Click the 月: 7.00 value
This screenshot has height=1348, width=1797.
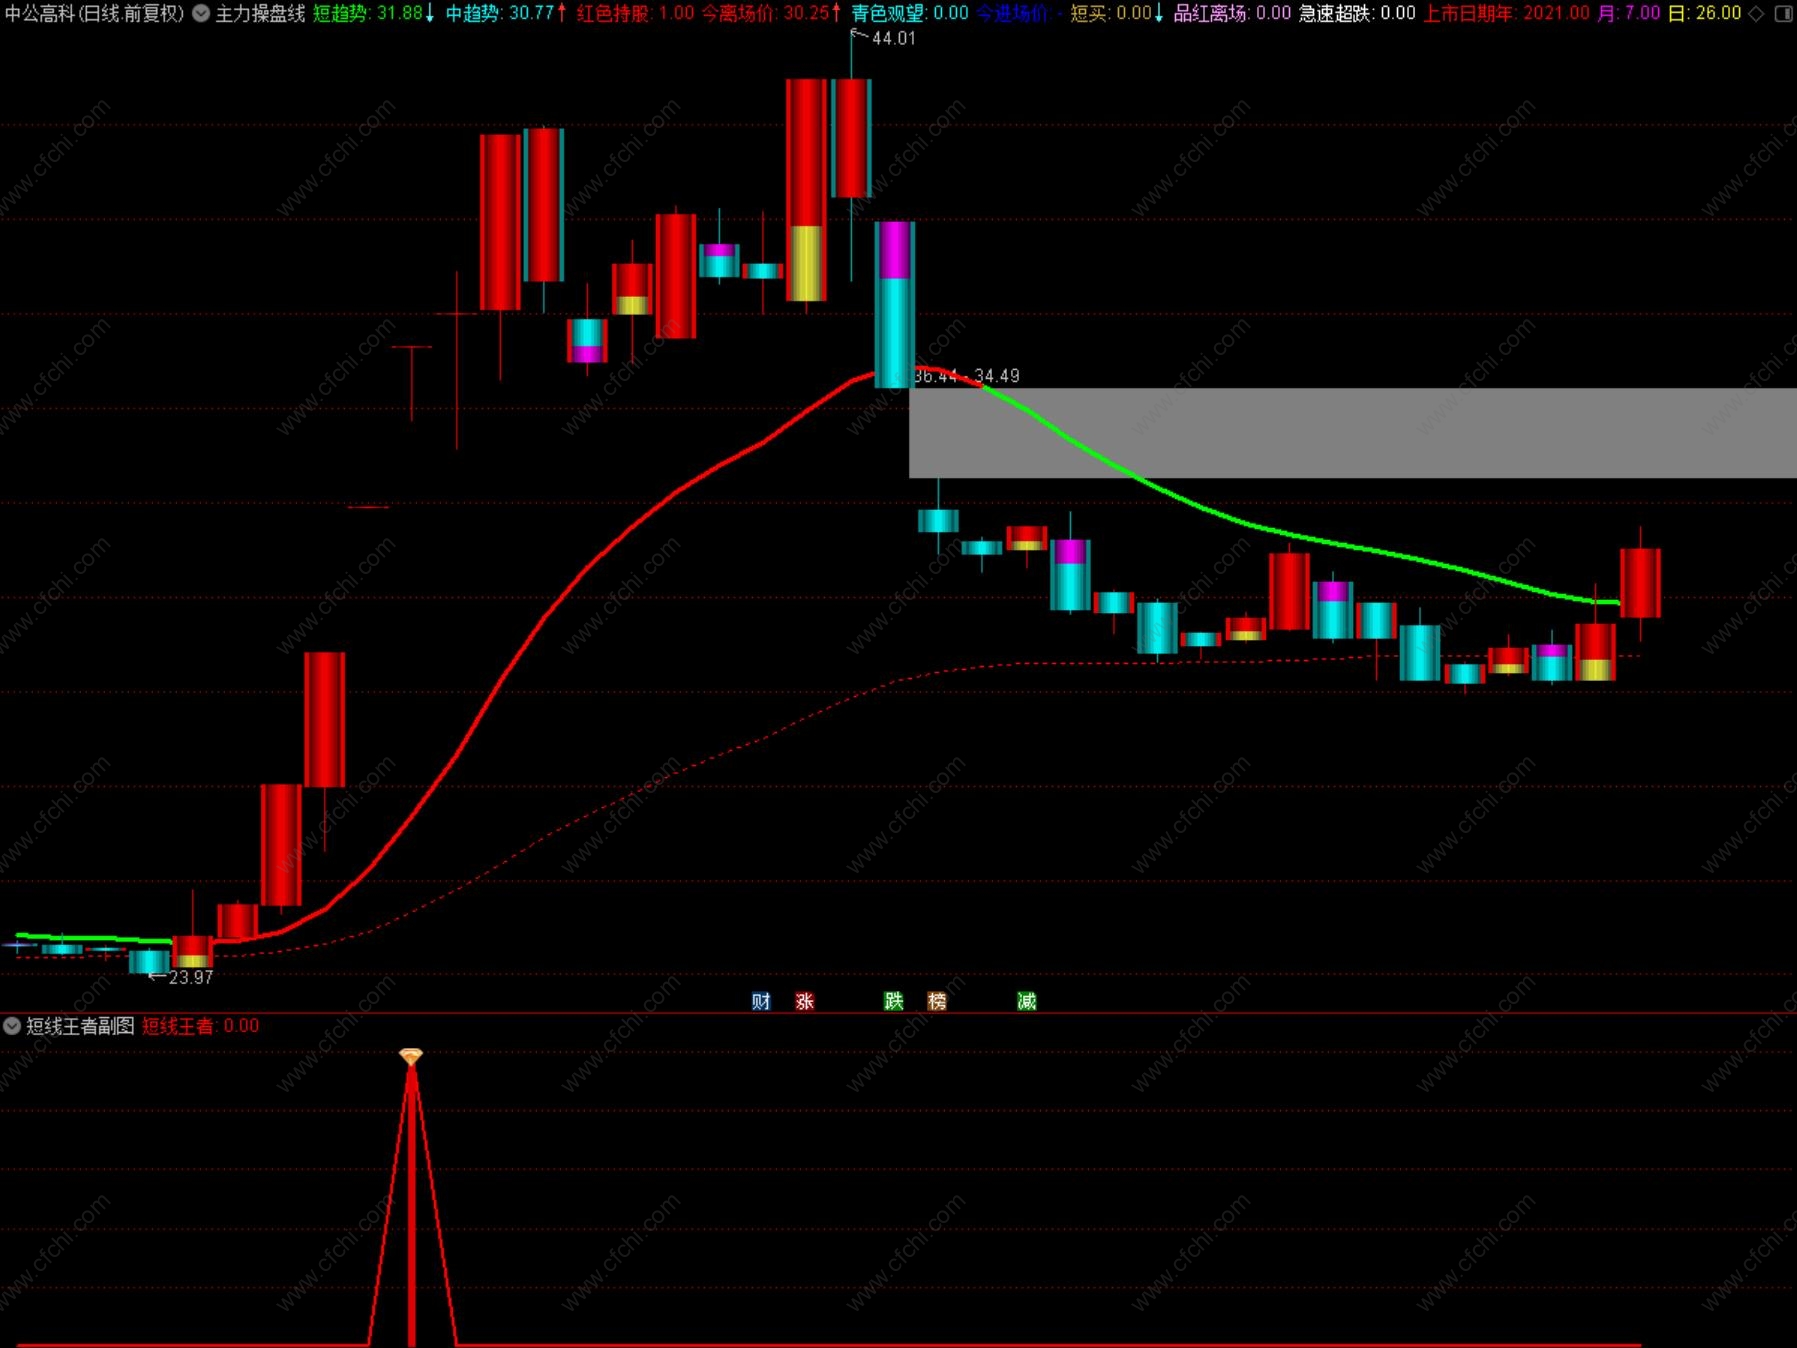coord(1629,14)
